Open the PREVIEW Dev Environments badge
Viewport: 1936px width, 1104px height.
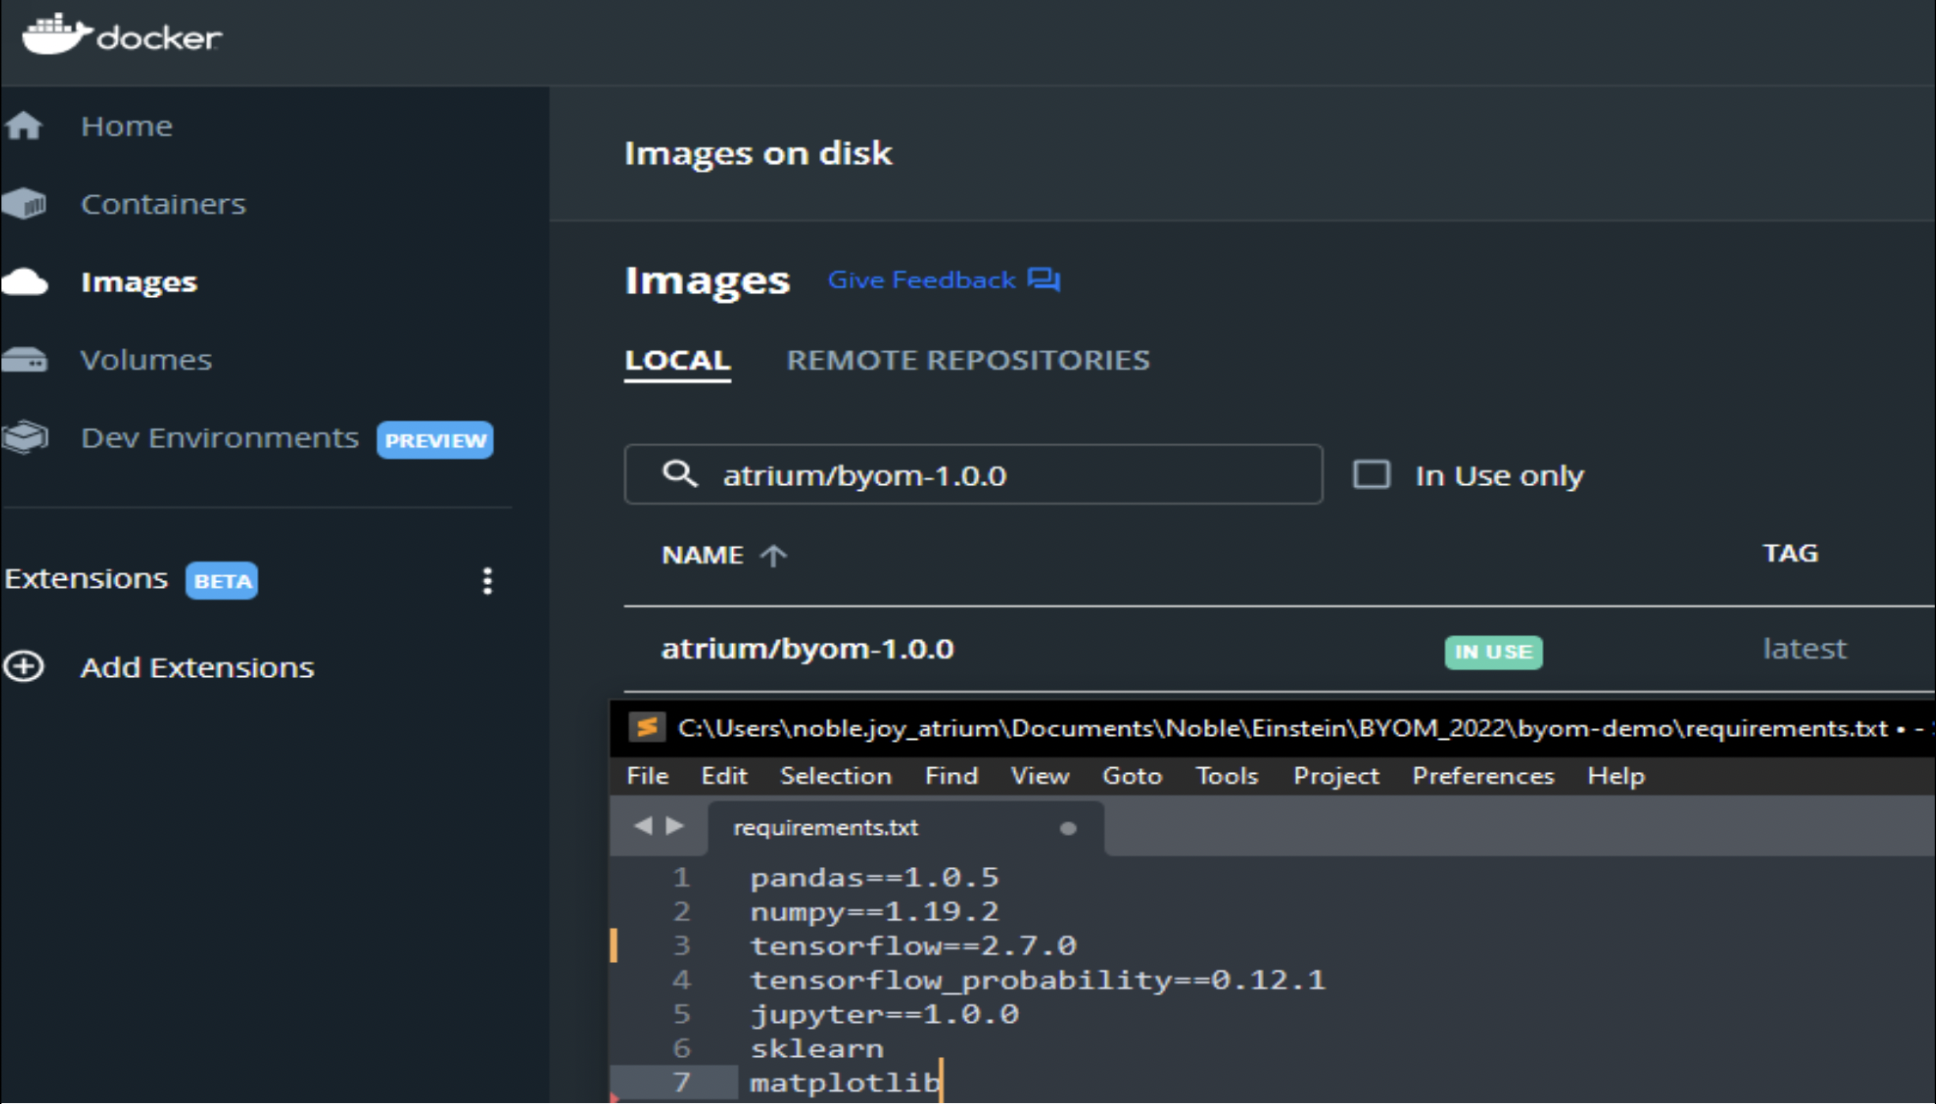tap(433, 439)
